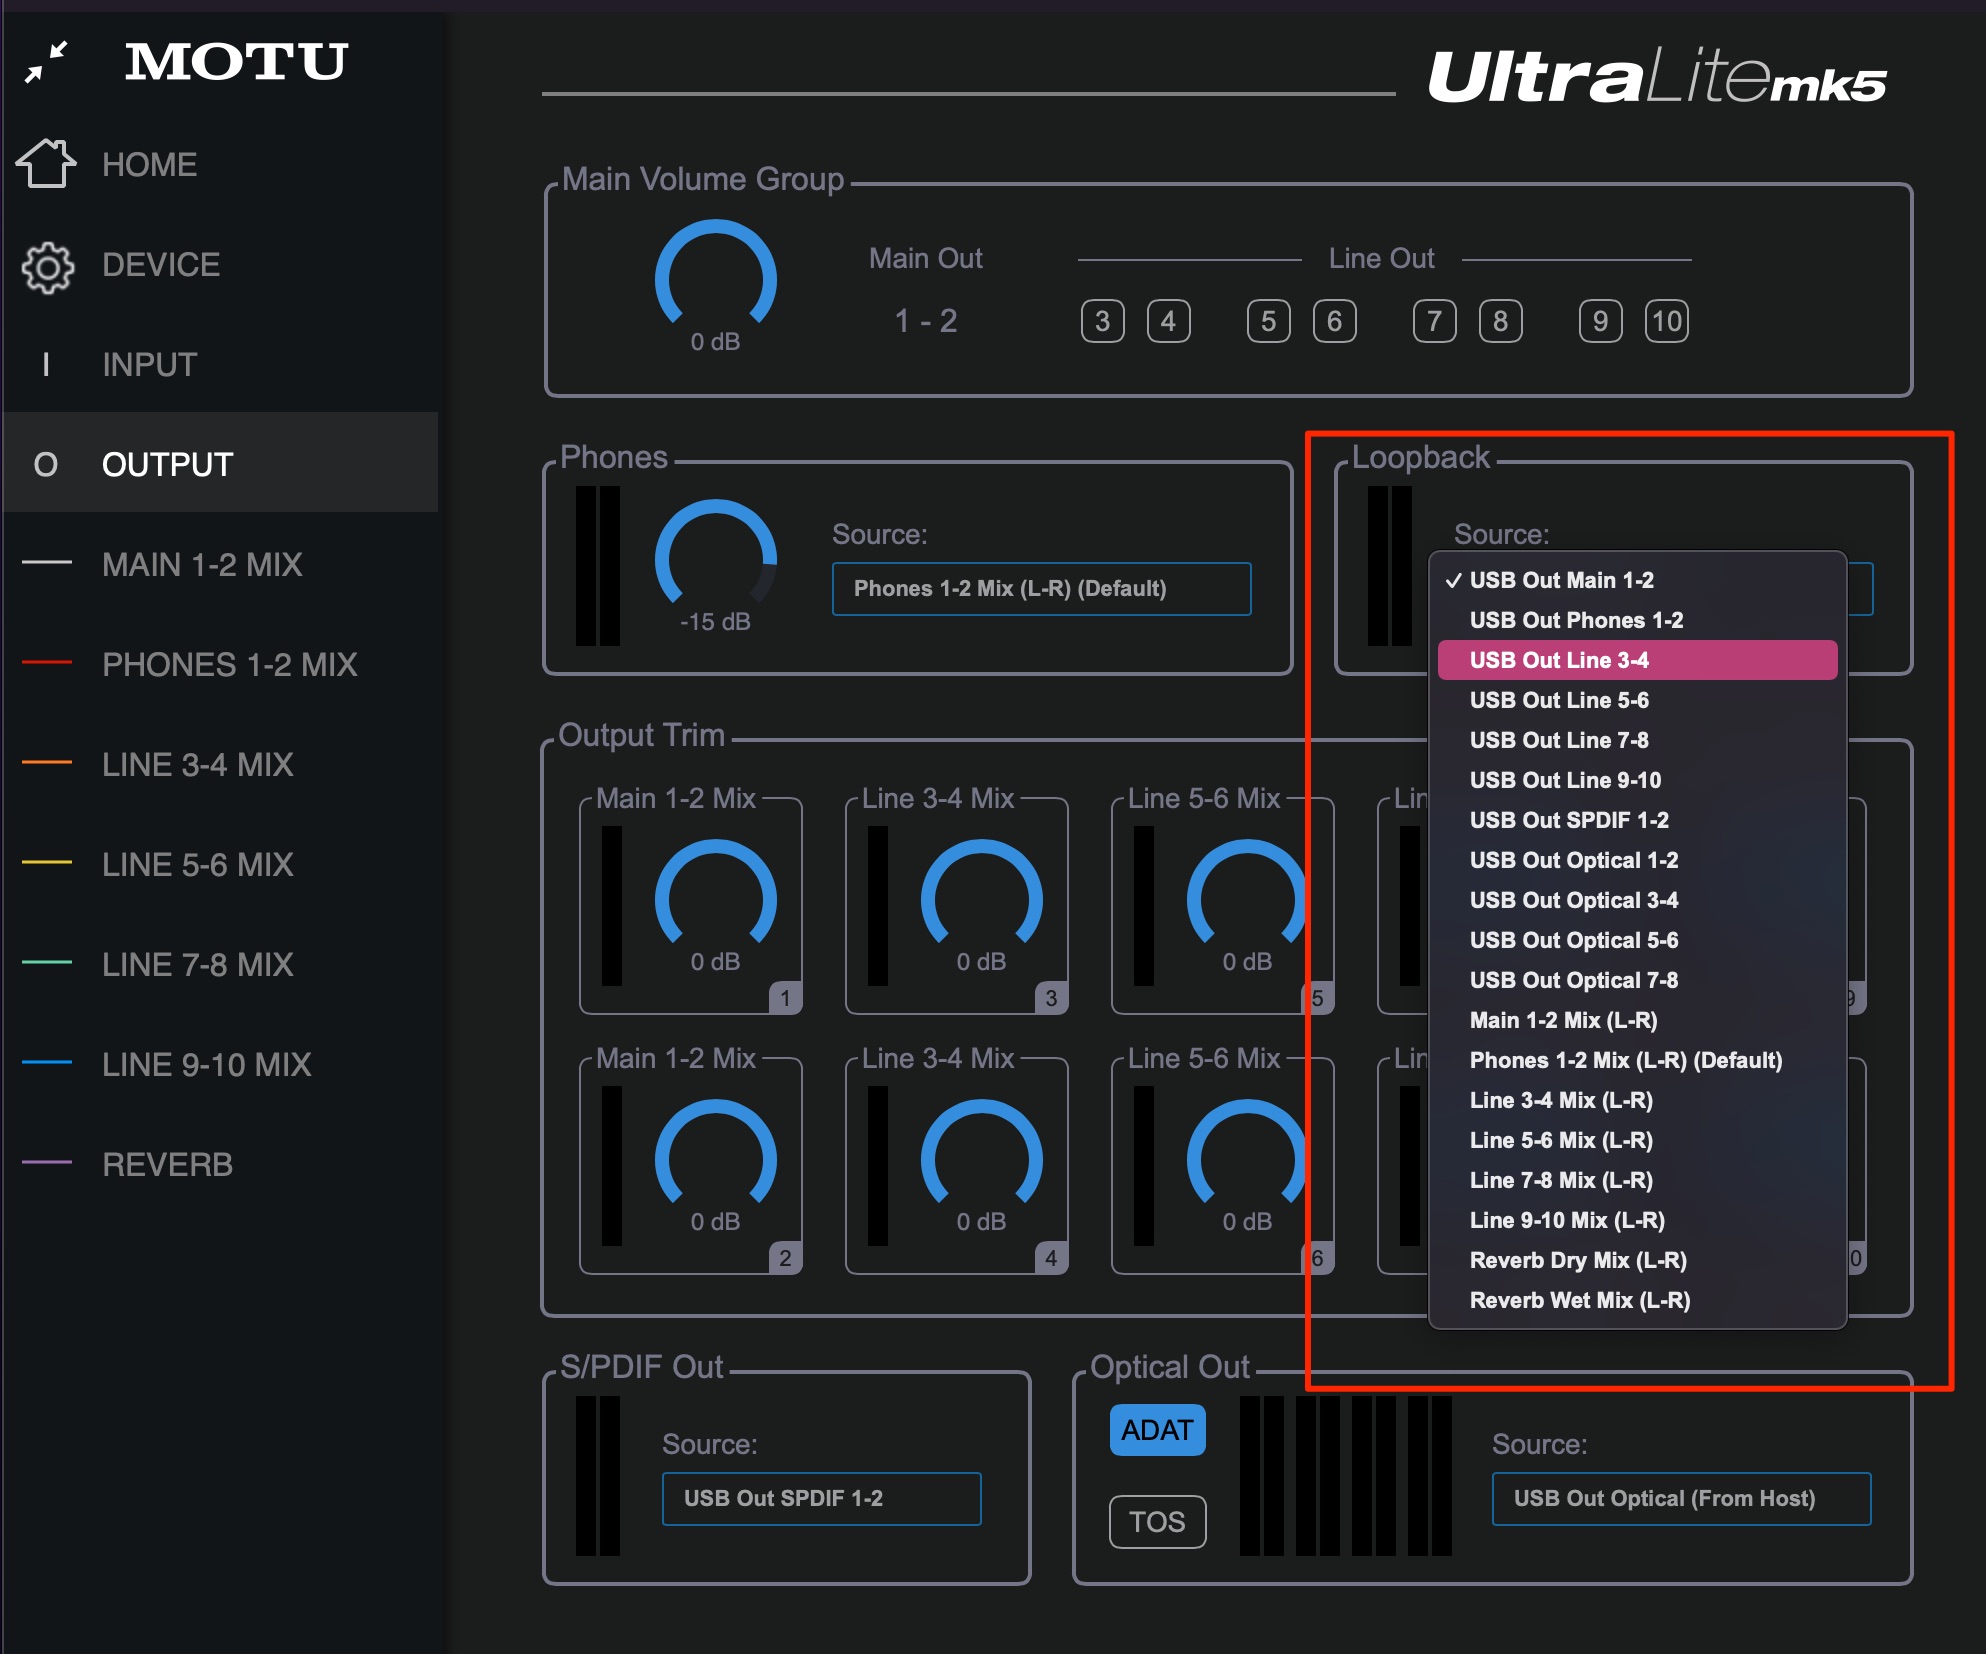Toggle Line Out 9 in volume group
Image resolution: width=1986 pixels, height=1654 pixels.
click(x=1601, y=321)
